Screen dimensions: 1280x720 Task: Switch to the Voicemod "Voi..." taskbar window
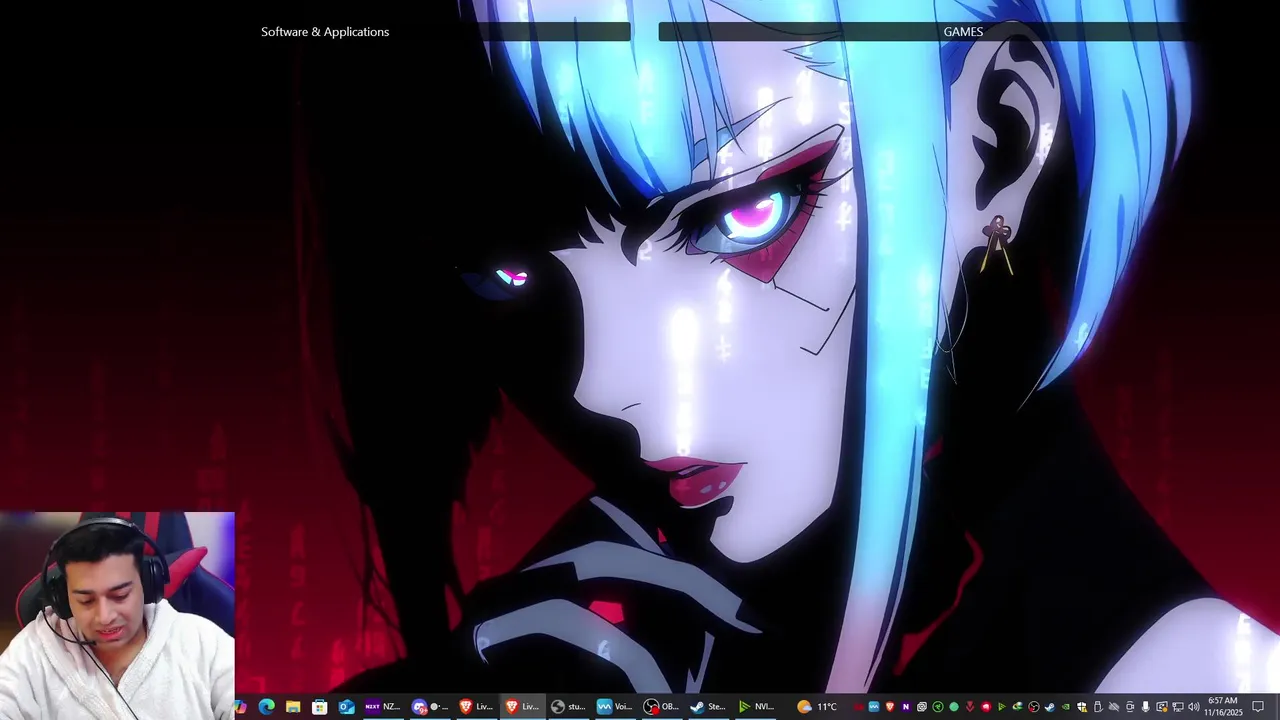pyautogui.click(x=614, y=707)
